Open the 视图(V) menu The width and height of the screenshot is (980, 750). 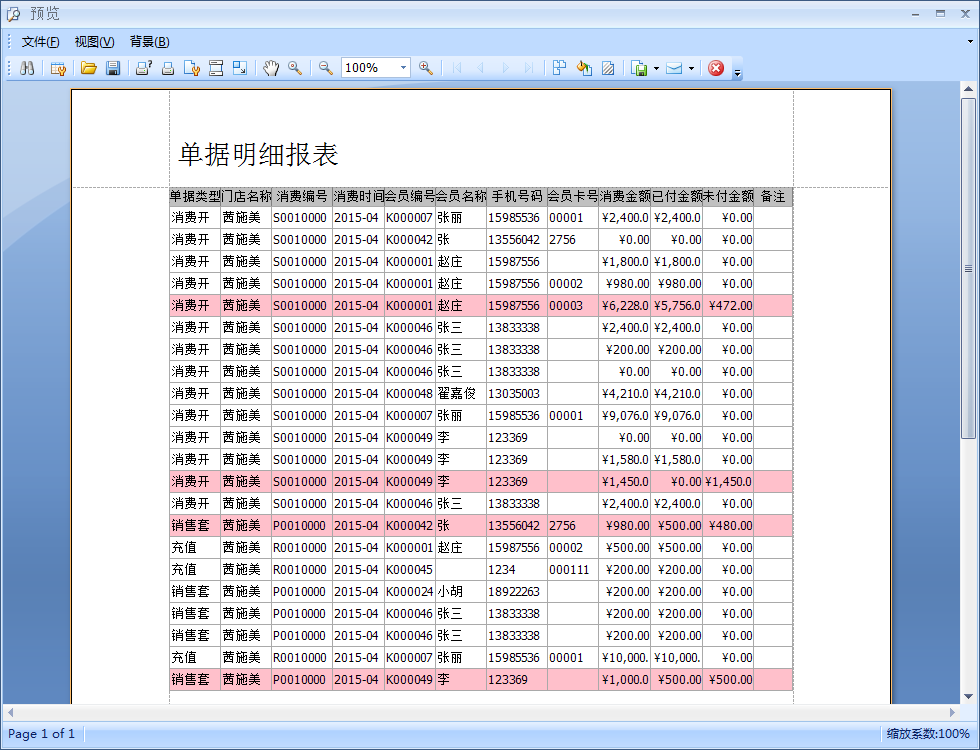(94, 42)
